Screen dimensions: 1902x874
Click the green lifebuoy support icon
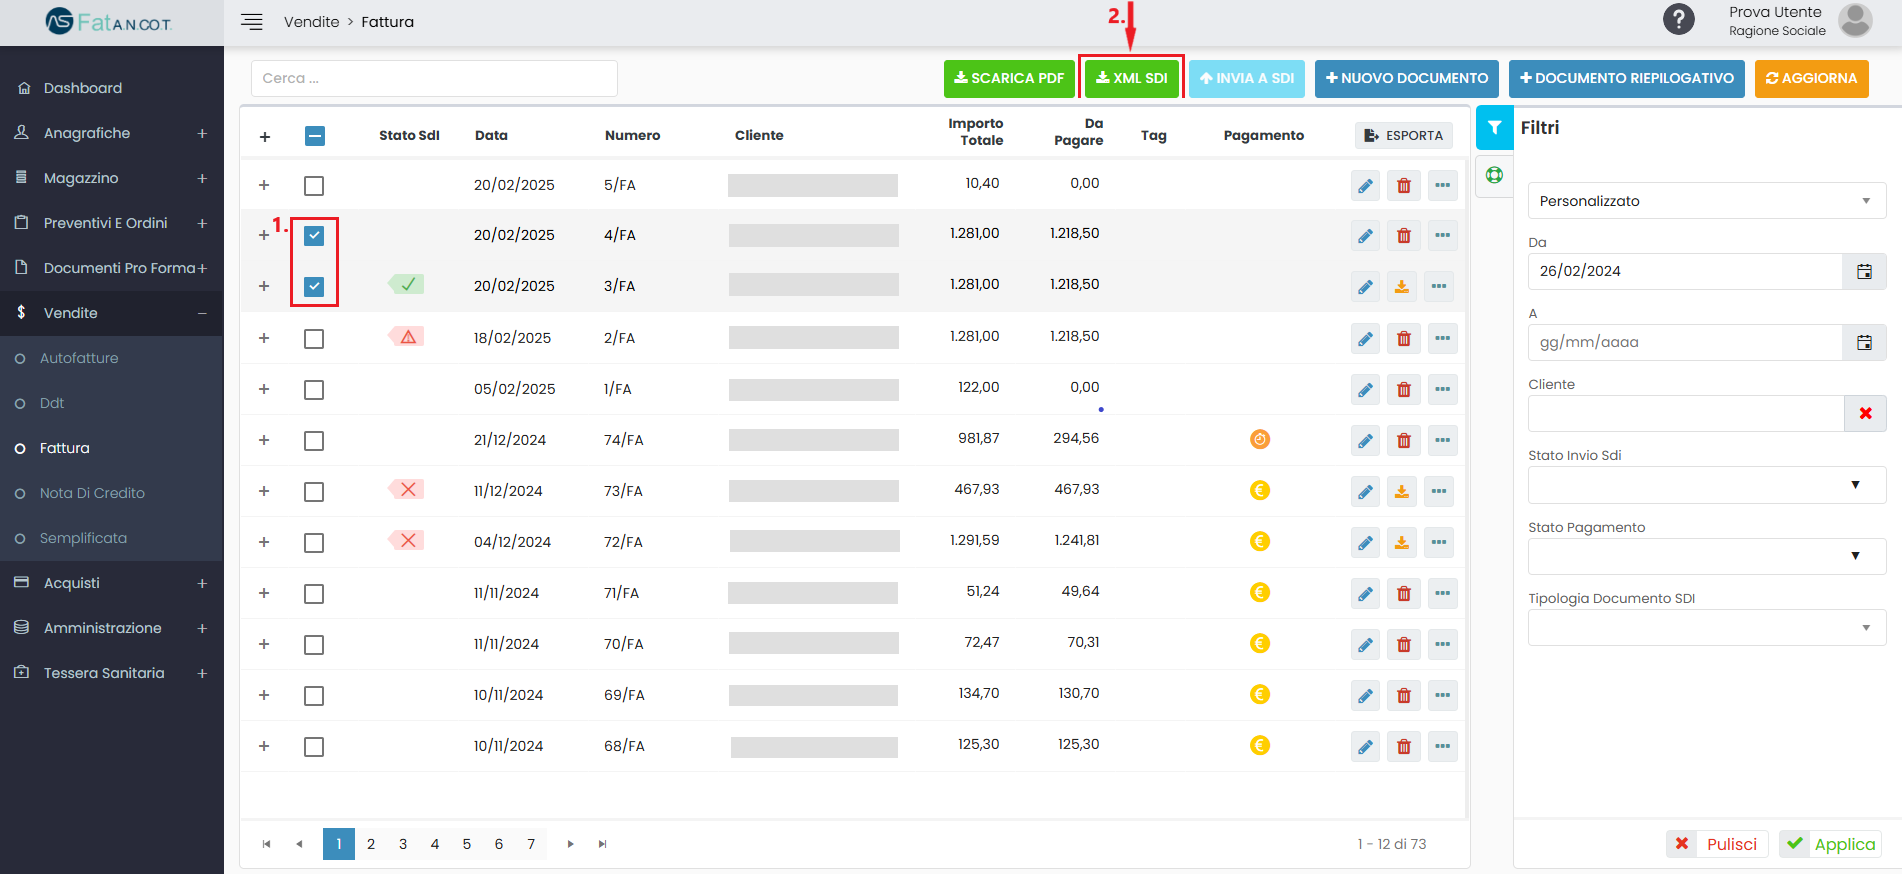tap(1494, 175)
